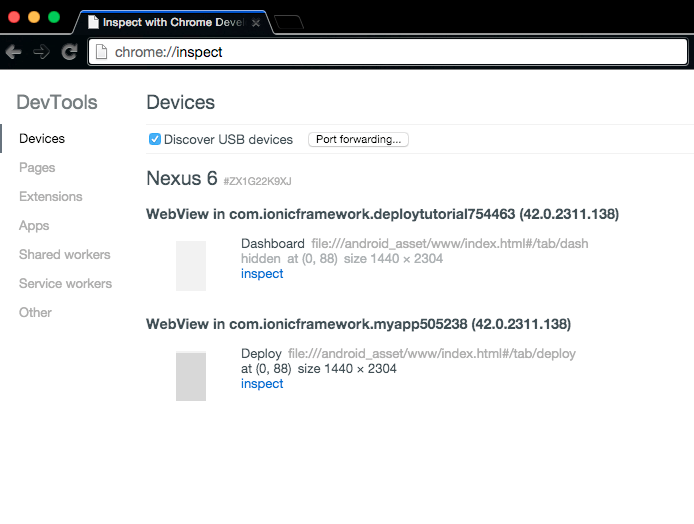This screenshot has height=524, width=694.
Task: Click the green maximize window button
Action: click(x=54, y=17)
